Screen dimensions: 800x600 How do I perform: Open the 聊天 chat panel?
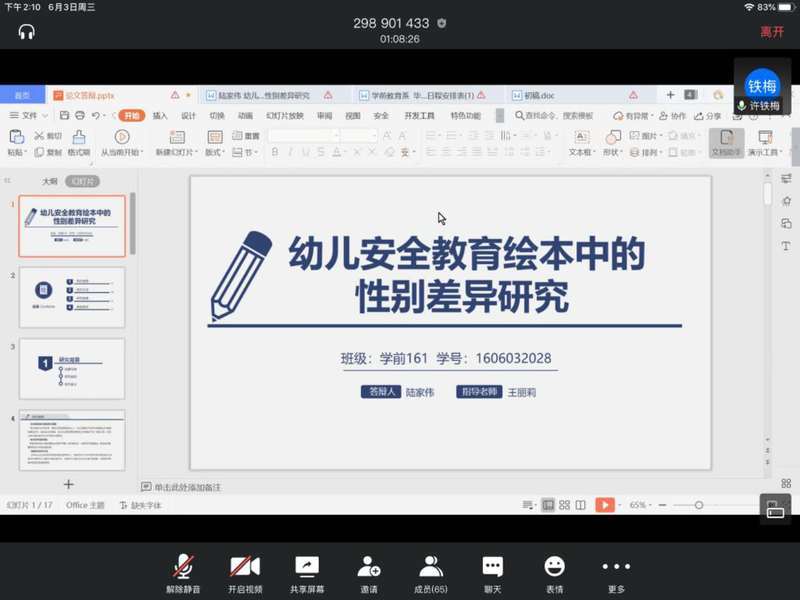[x=492, y=567]
